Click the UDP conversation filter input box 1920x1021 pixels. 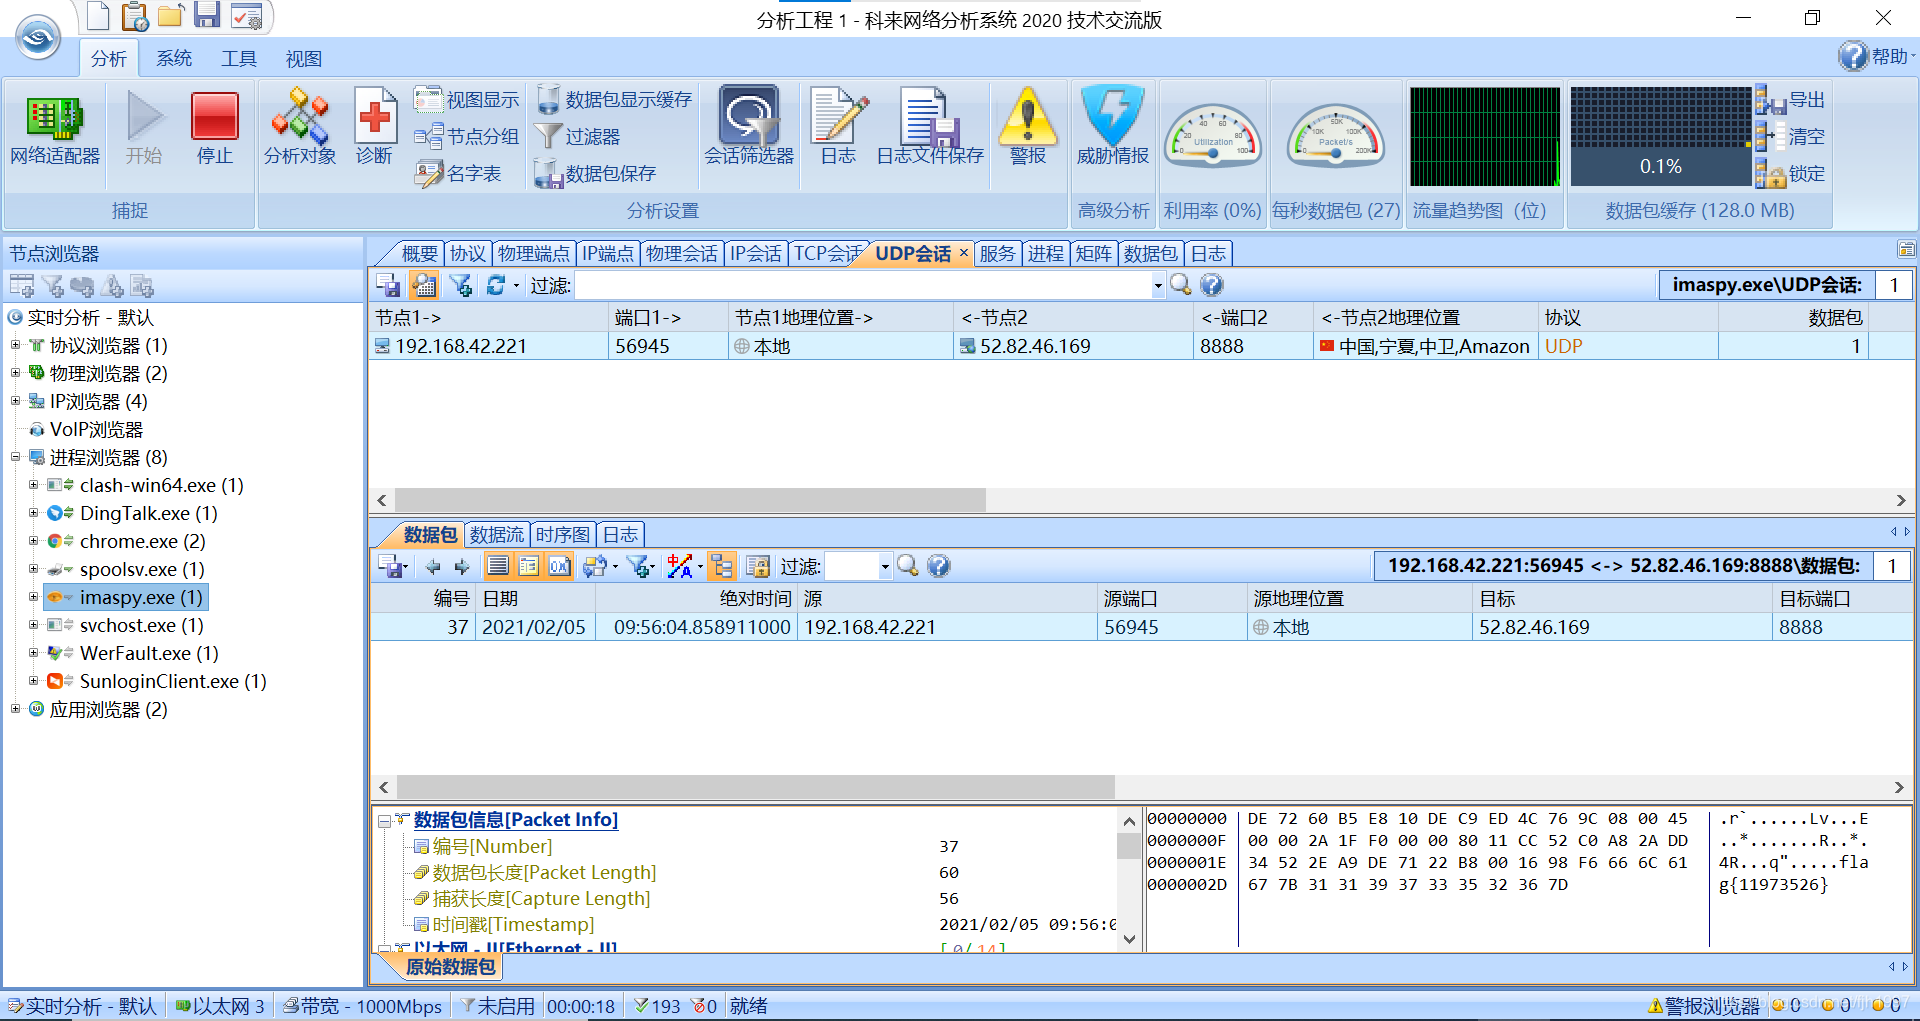[863, 286]
